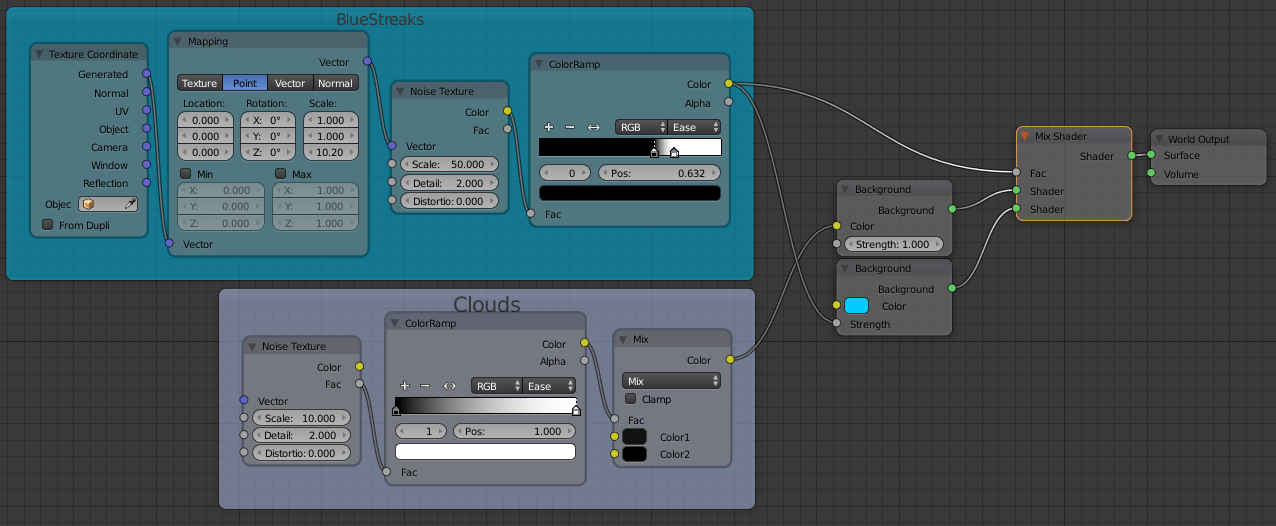Open RGB color mode dropdown in BlueStreaks ColorRamp
1276x526 pixels.
pos(641,127)
